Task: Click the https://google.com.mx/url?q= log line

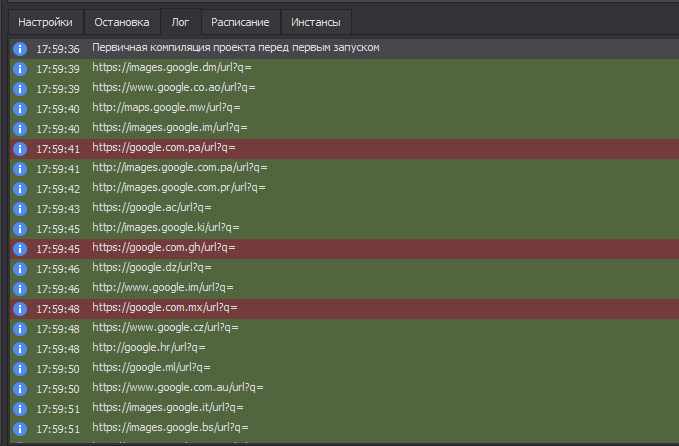Action: (164, 308)
